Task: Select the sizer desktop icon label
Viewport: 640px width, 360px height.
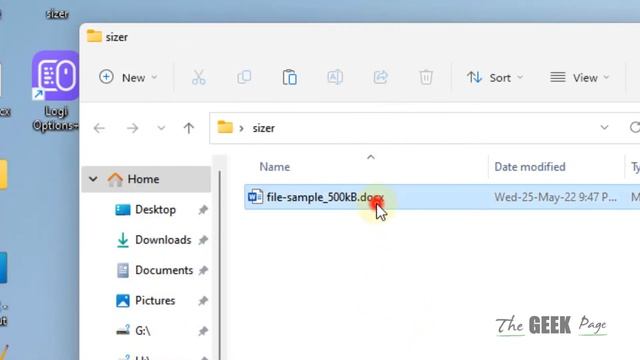Action: 57,14
